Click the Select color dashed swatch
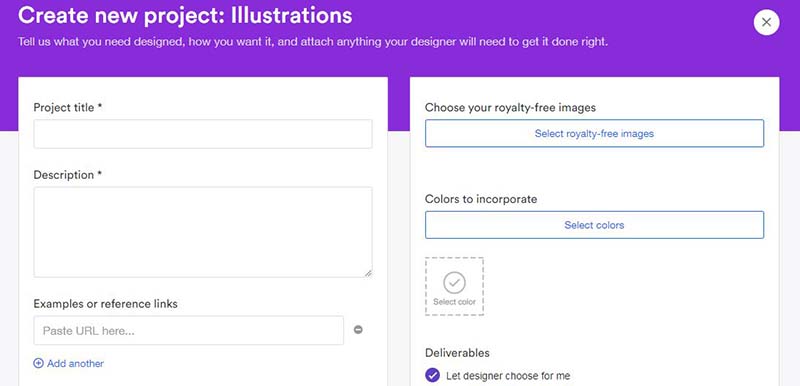The image size is (800, 386). (454, 287)
